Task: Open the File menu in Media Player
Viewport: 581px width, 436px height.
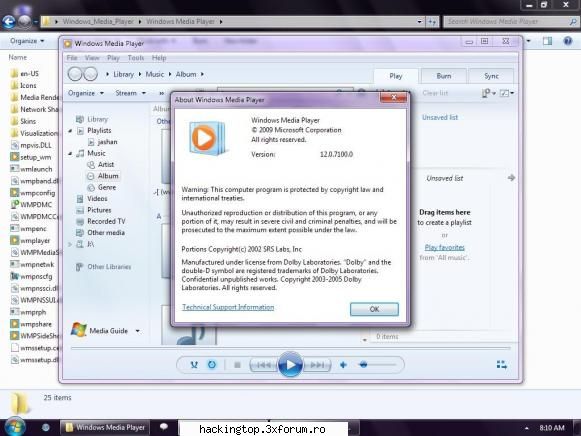Action: (72, 58)
